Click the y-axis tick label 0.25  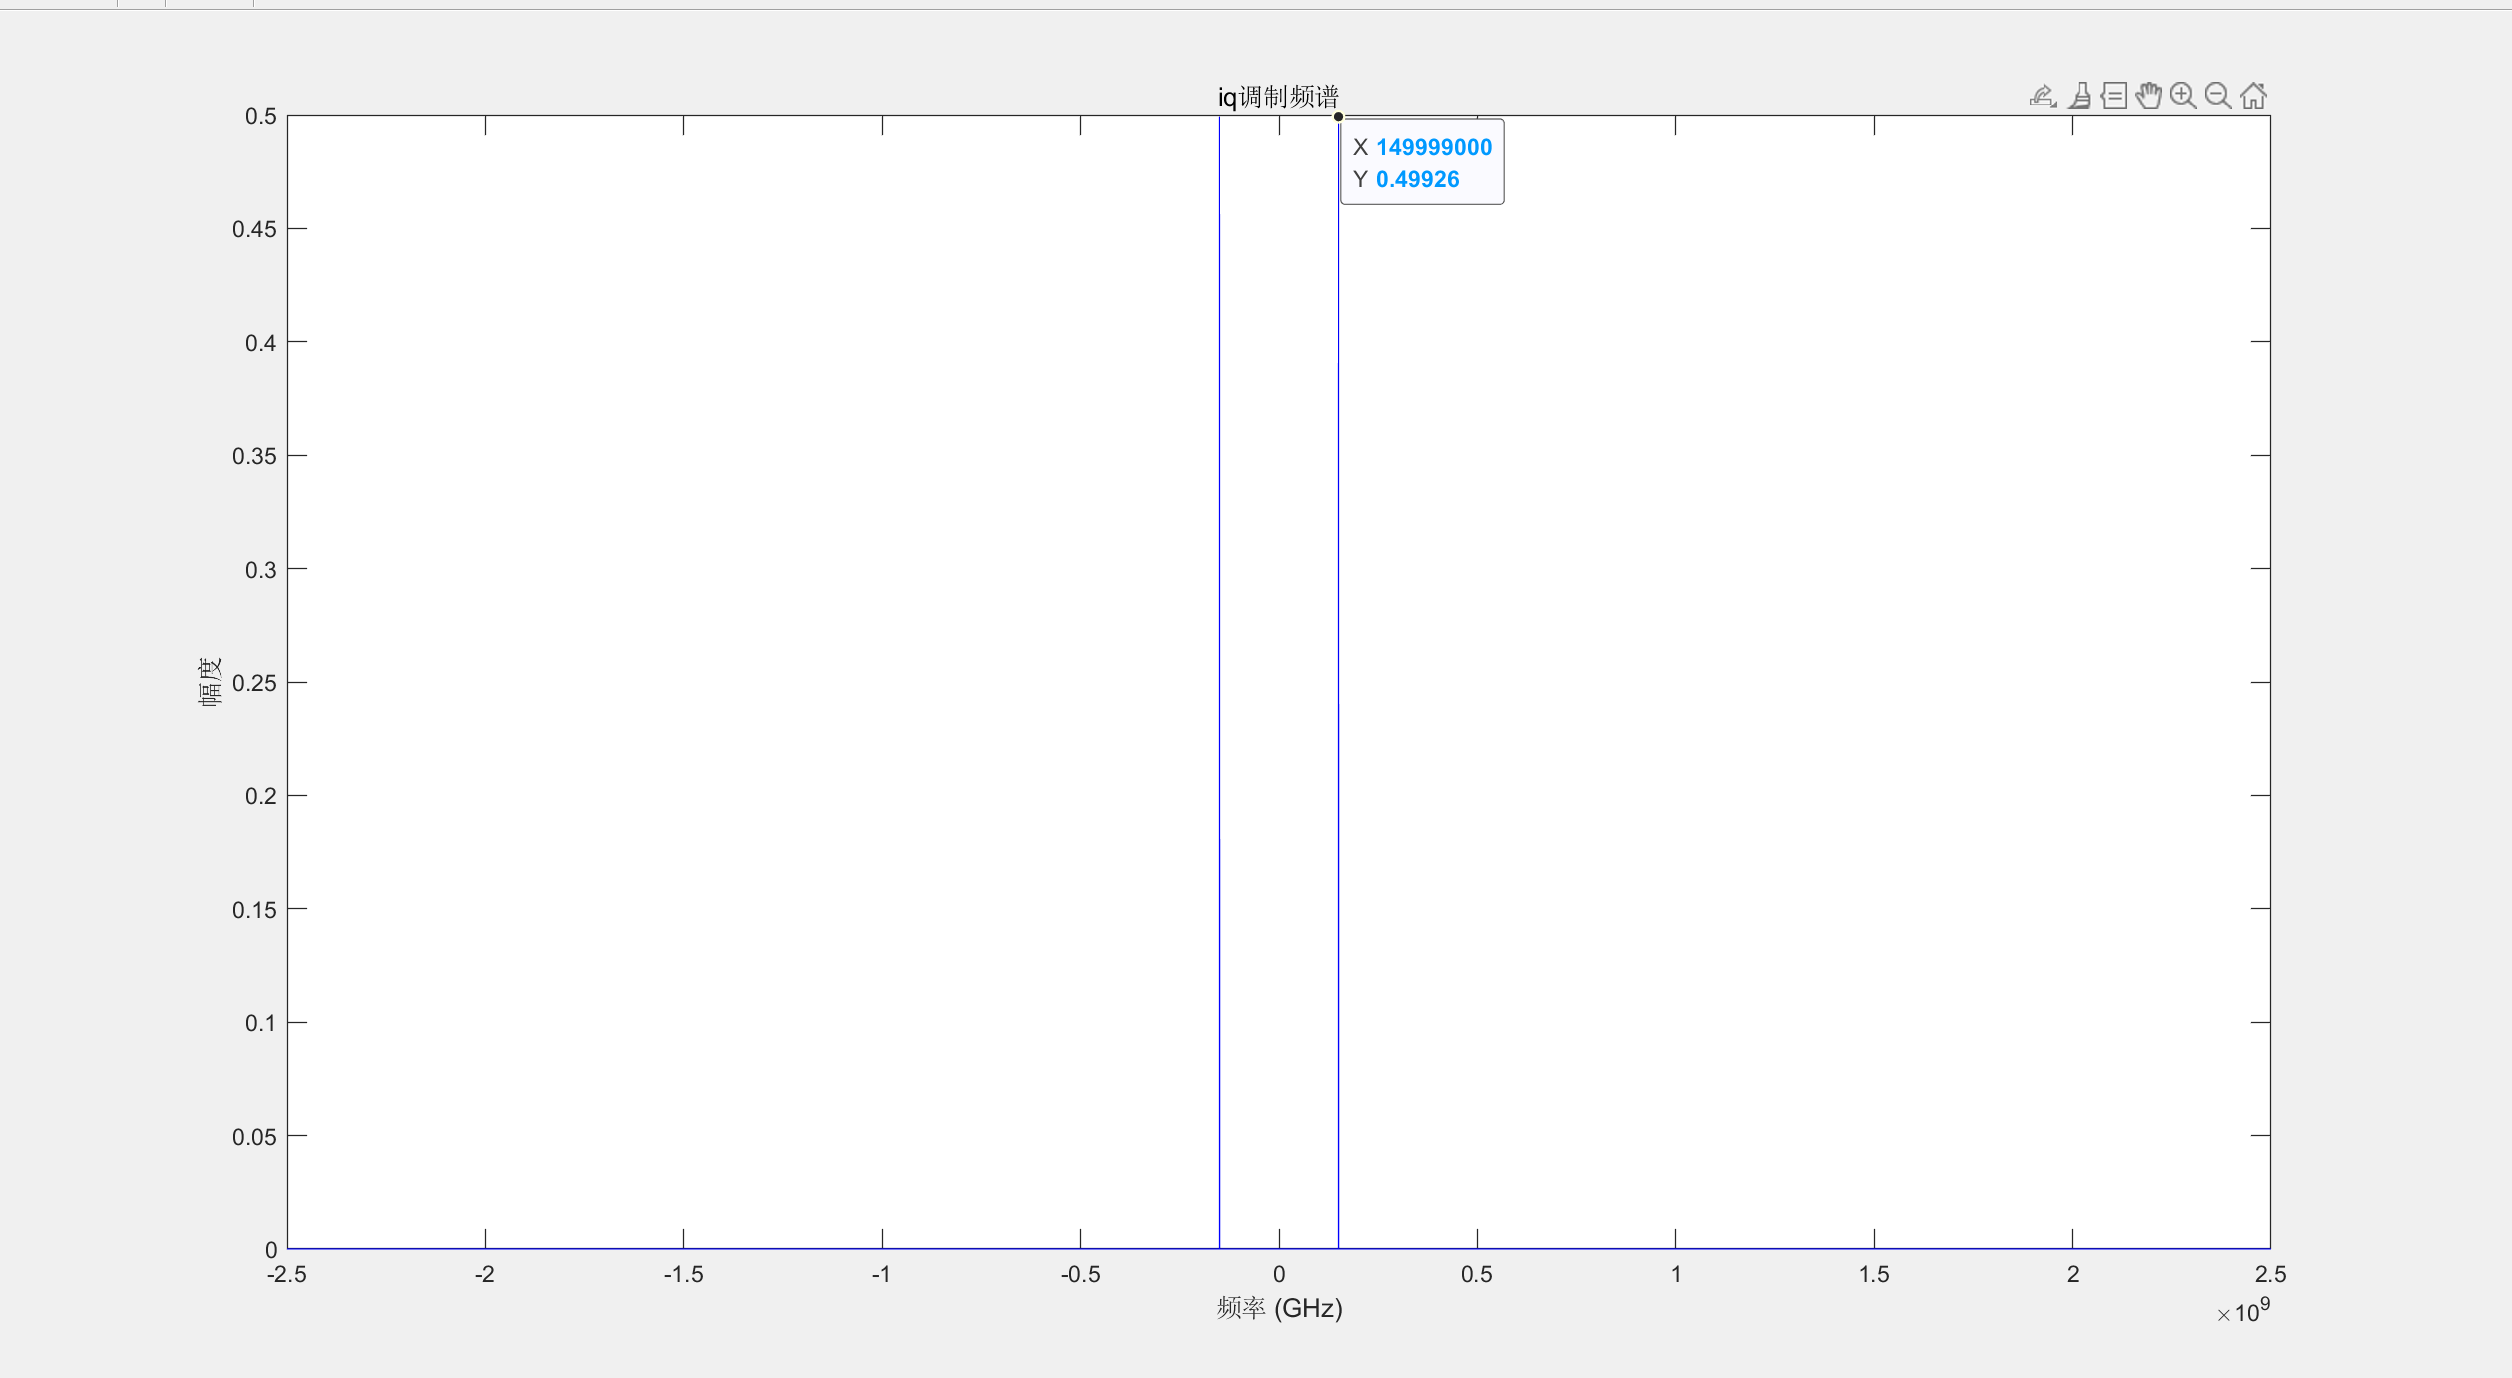254,683
